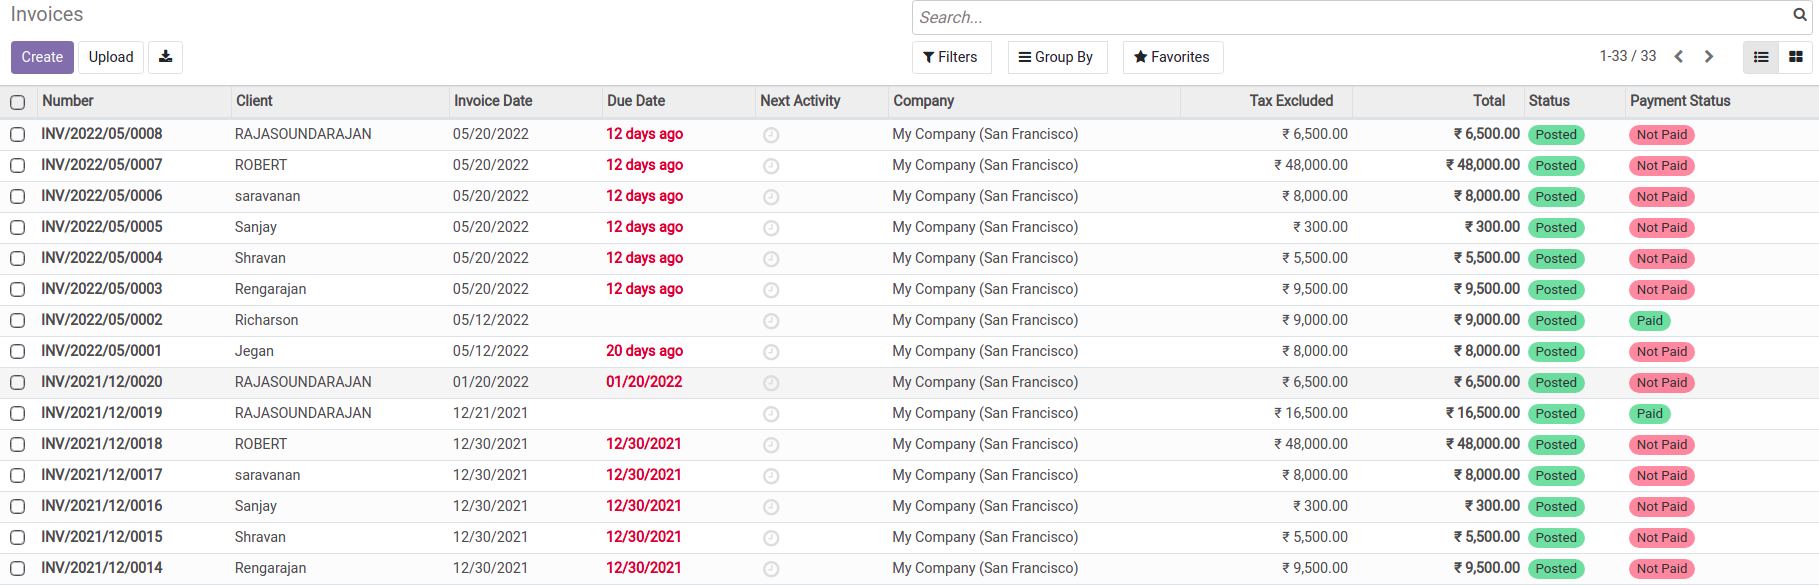Open the Filters dropdown
1819x585 pixels.
coord(951,57)
